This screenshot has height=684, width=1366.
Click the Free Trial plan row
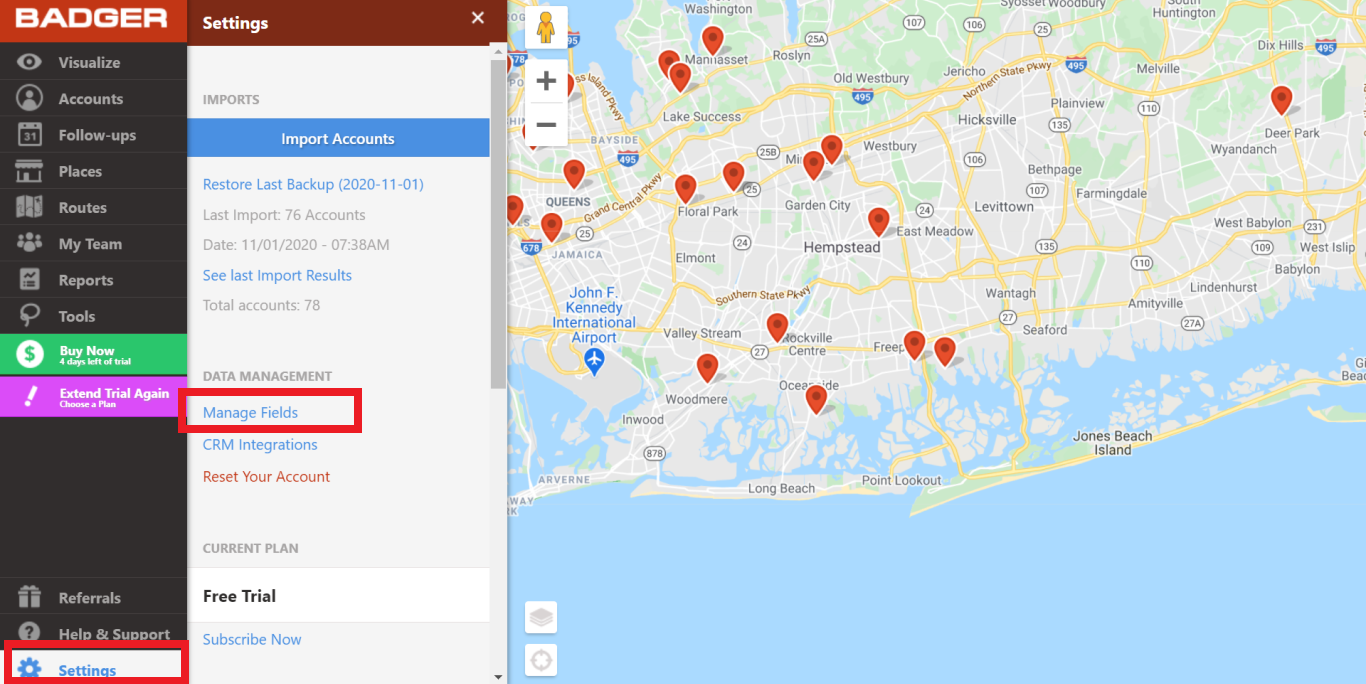coord(338,595)
